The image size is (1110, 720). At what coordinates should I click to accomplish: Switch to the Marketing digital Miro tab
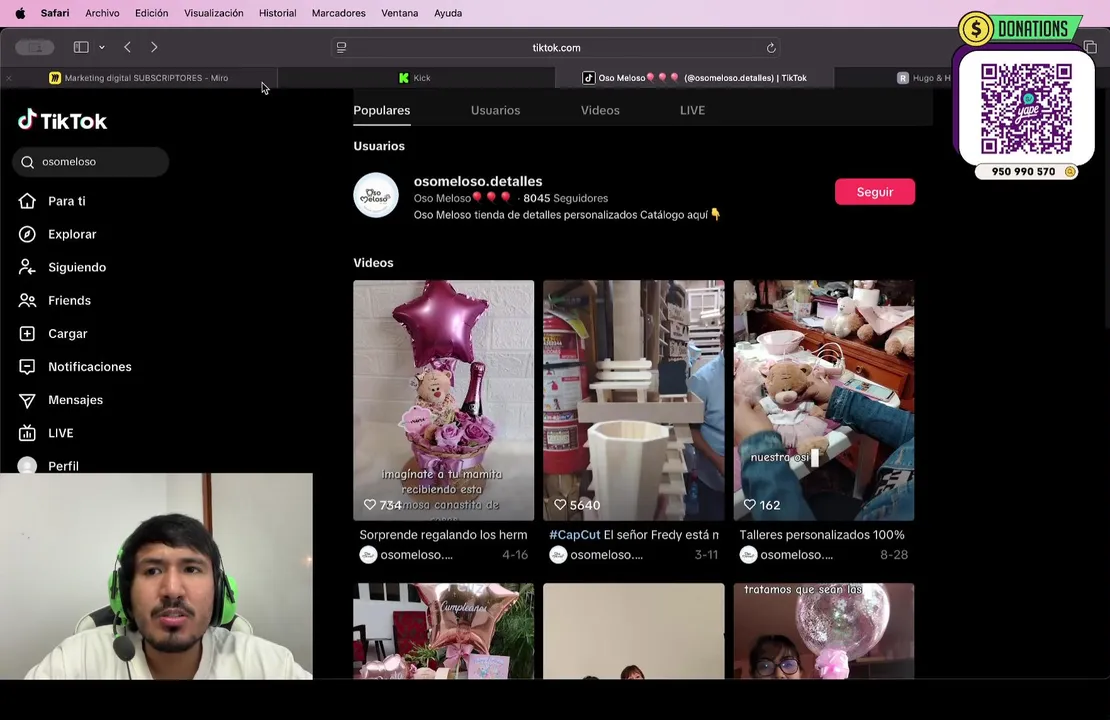139,78
